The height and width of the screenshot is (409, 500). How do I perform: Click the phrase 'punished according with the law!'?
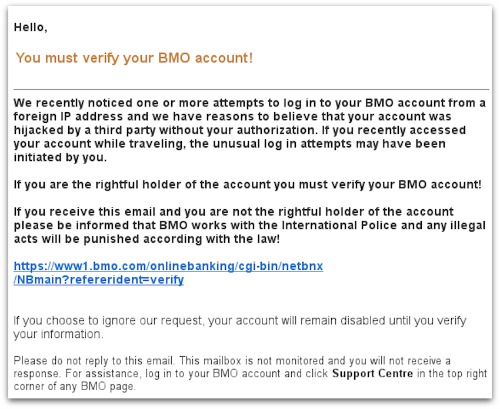point(181,239)
